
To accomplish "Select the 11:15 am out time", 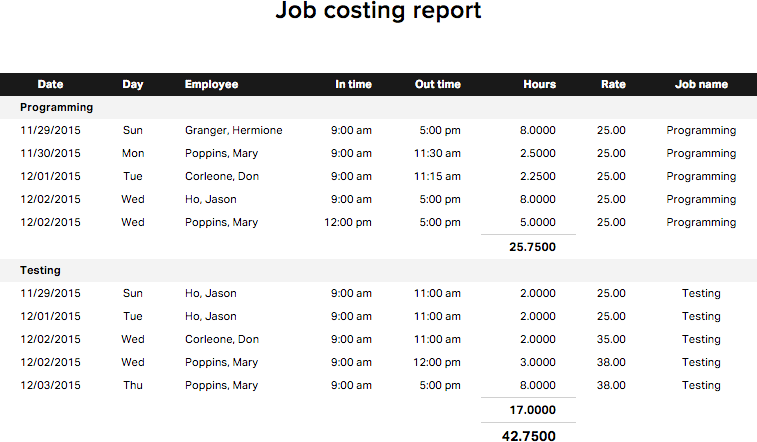I will pos(437,176).
